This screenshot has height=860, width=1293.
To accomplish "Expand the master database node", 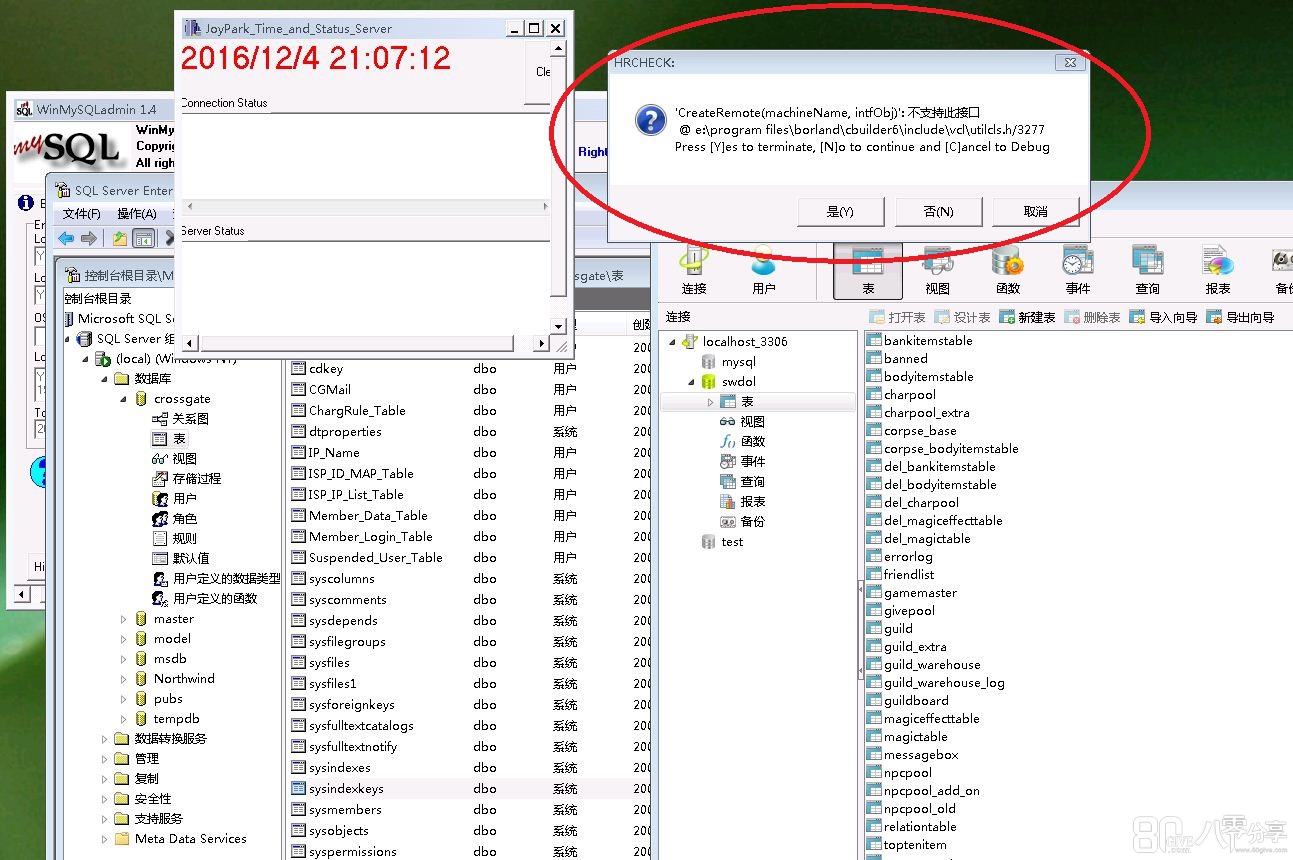I will click(x=123, y=619).
